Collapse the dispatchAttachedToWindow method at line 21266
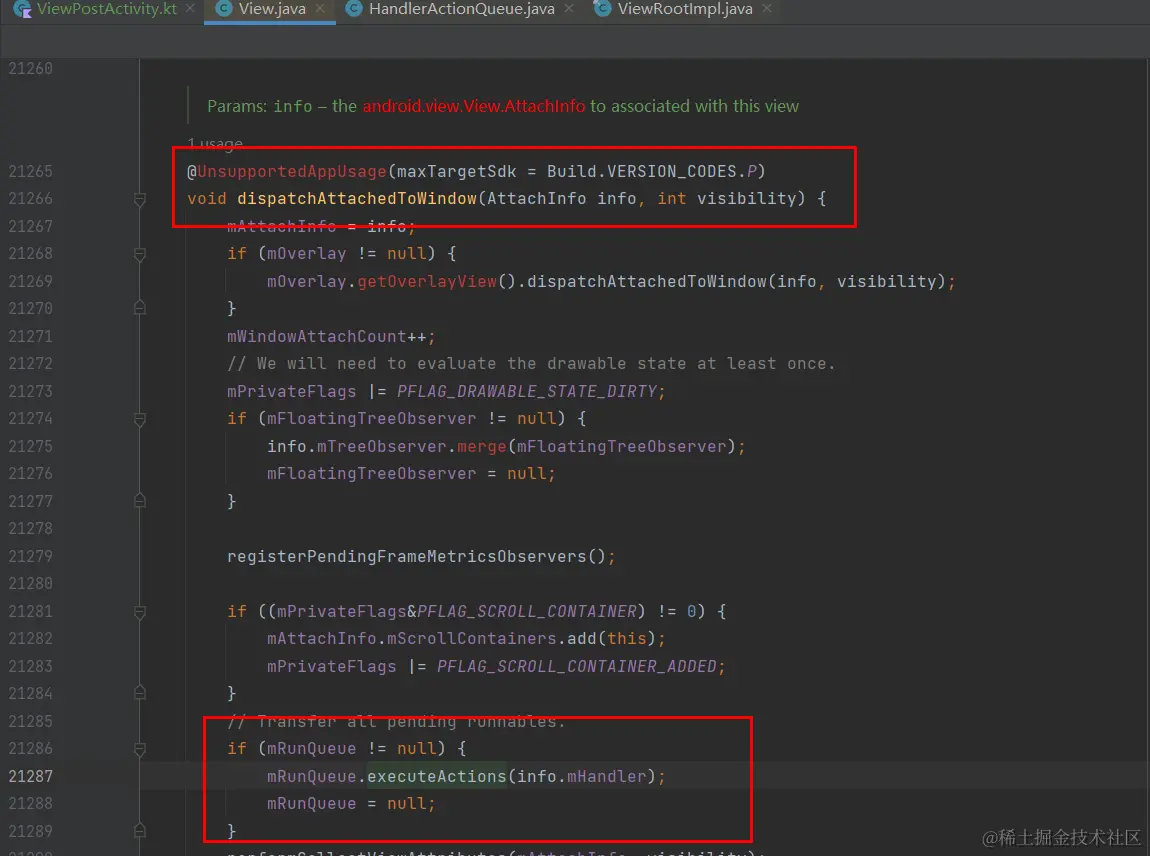This screenshot has height=856, width=1150. click(139, 200)
